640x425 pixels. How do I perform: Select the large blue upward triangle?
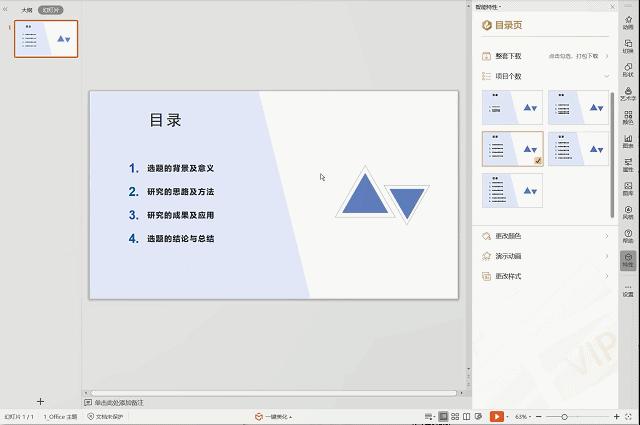coord(365,198)
